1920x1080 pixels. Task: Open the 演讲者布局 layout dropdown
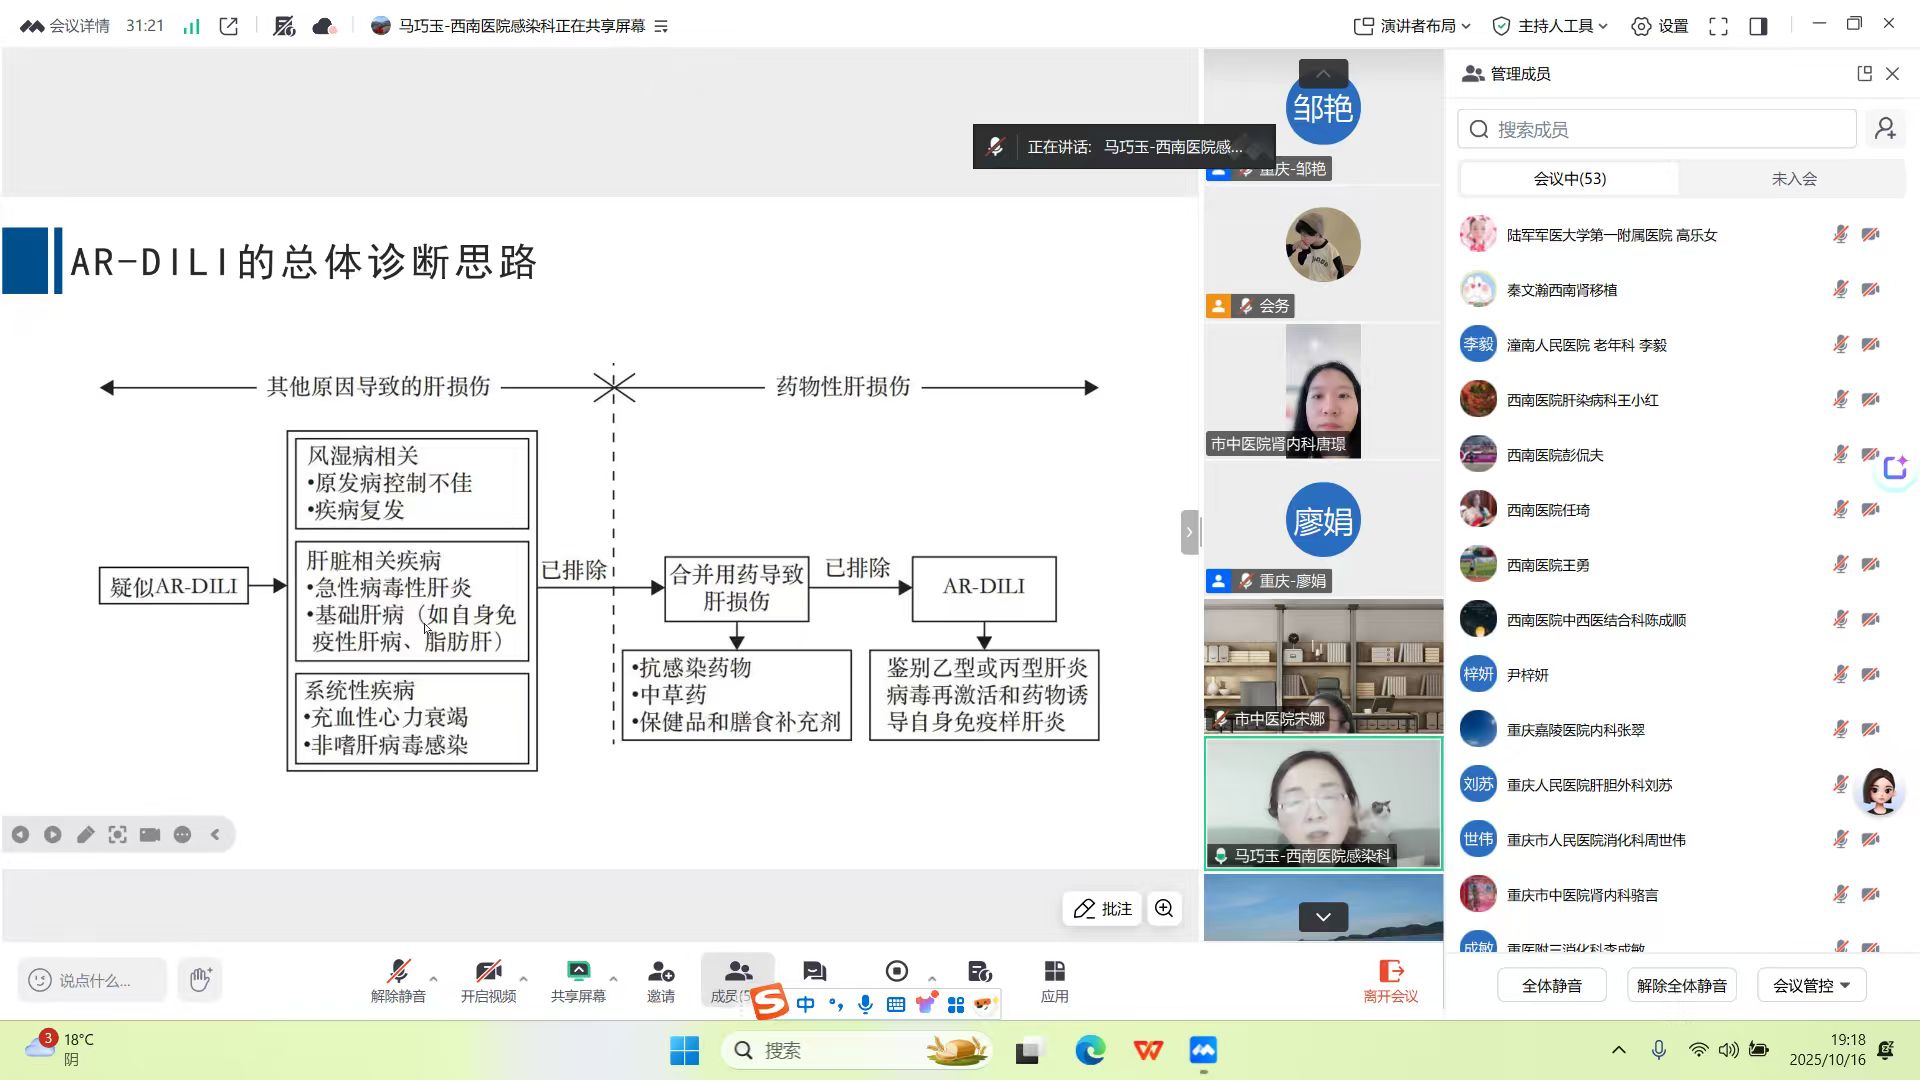pos(1410,26)
